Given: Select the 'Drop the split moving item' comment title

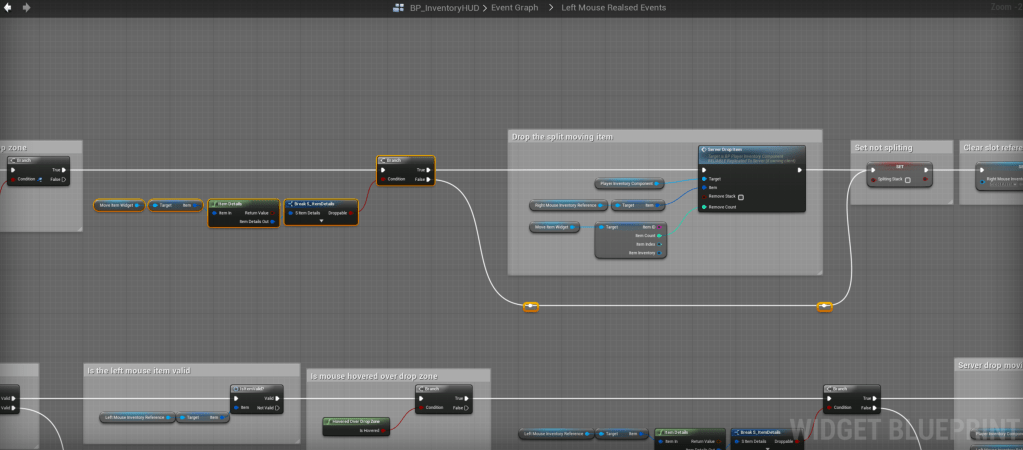Looking at the screenshot, I should pos(562,136).
